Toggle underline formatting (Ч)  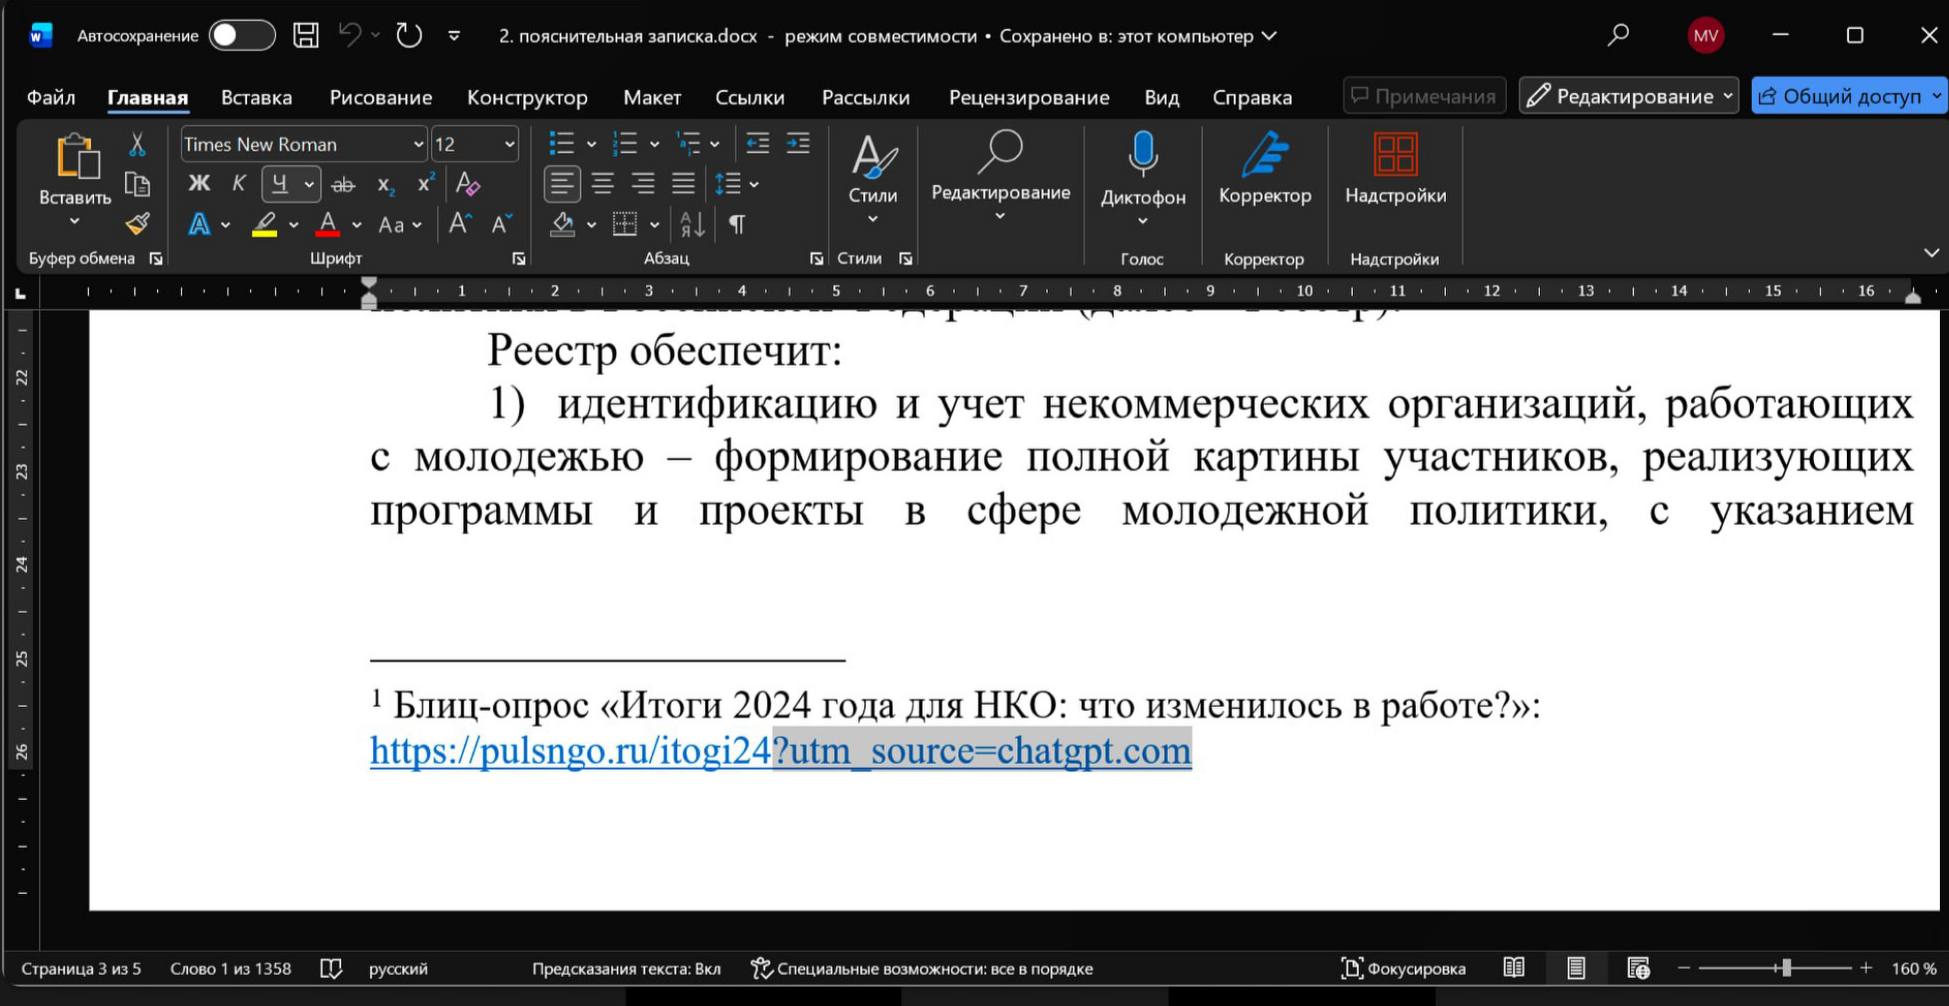281,184
